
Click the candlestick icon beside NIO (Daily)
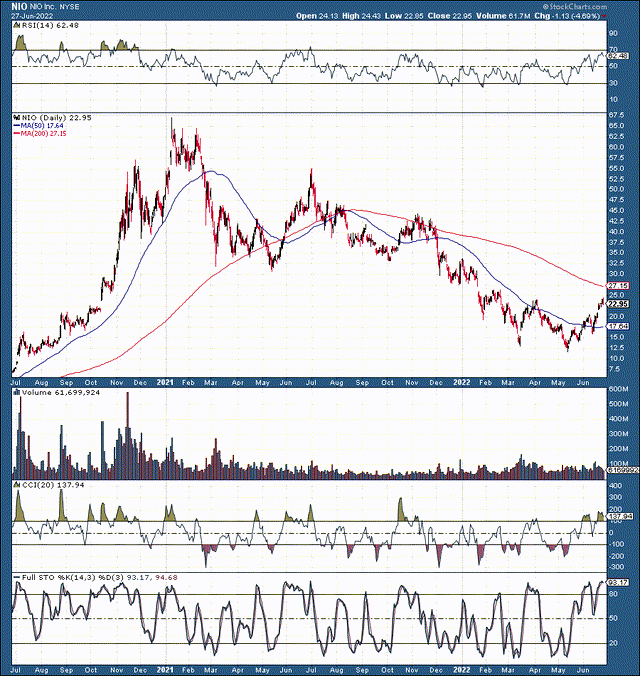click(x=17, y=117)
